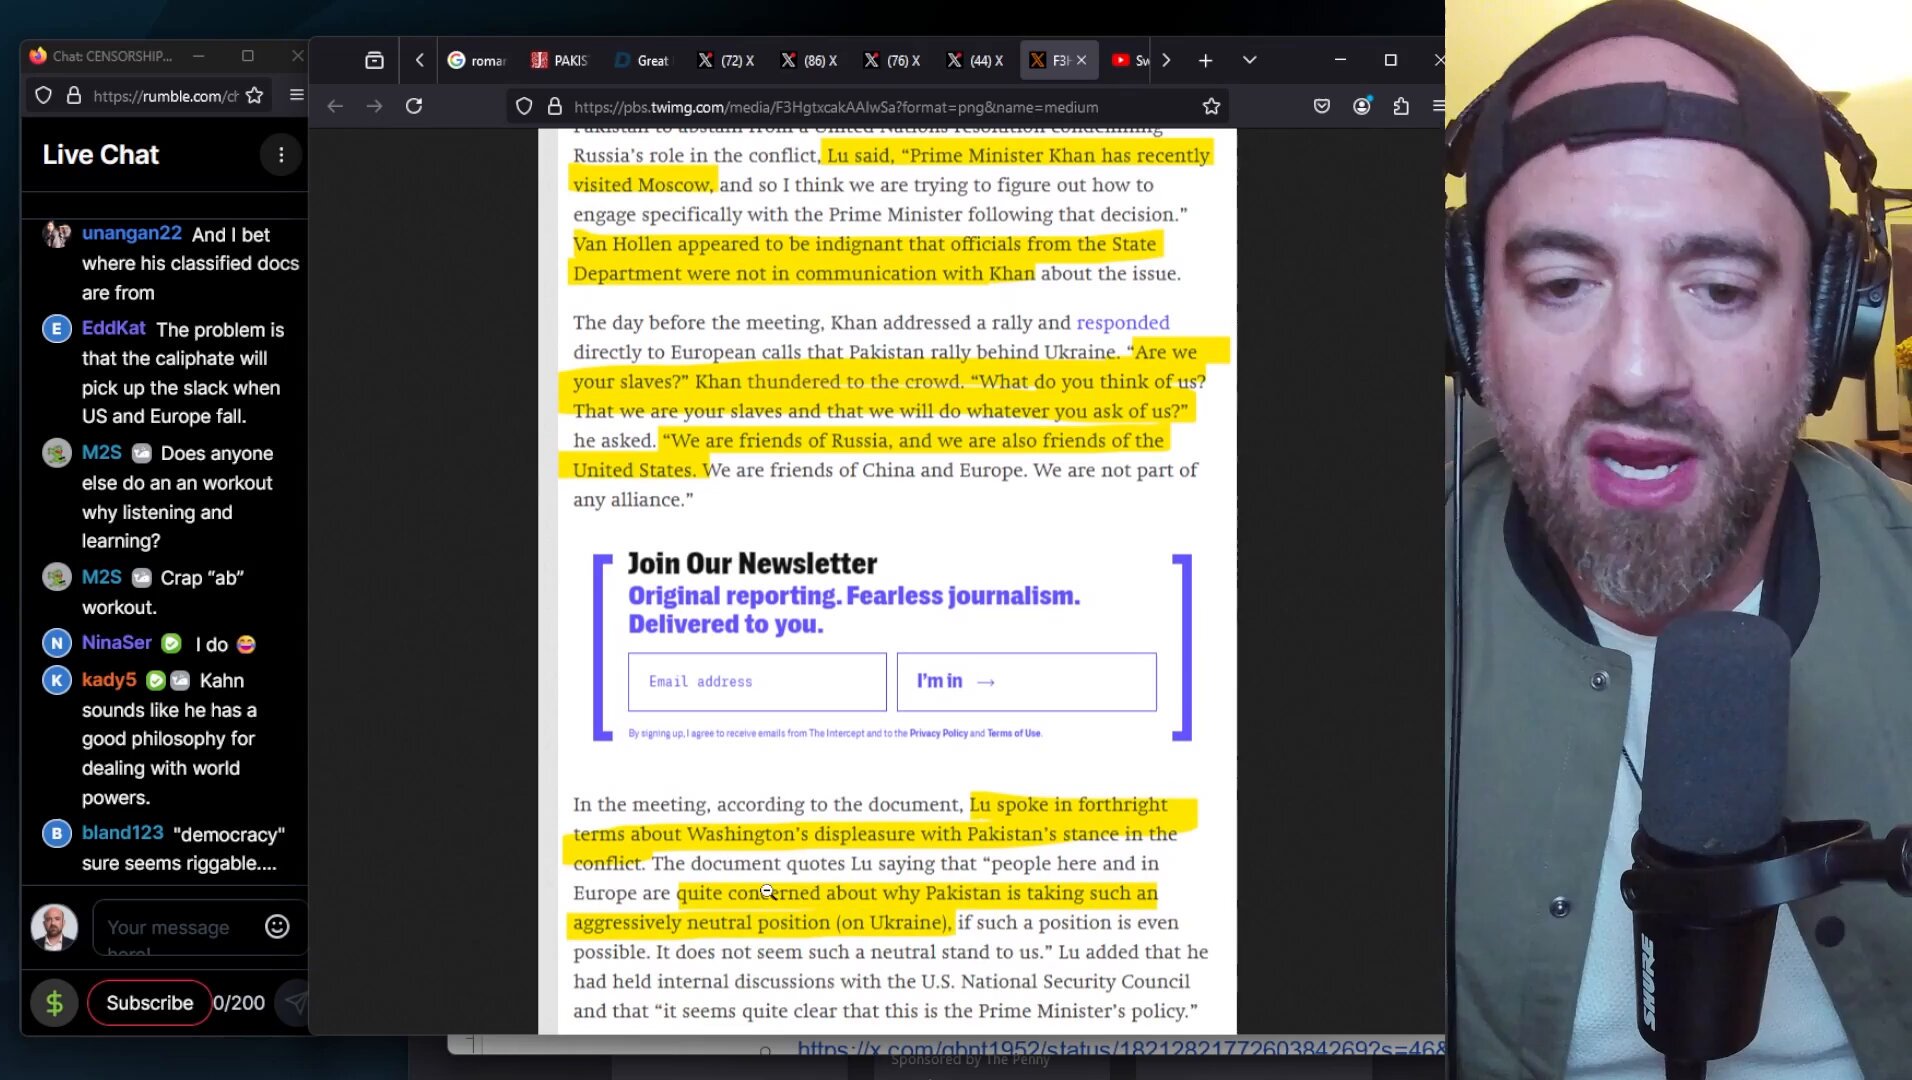
Task: Click the tracking protection shield icon
Action: click(524, 106)
